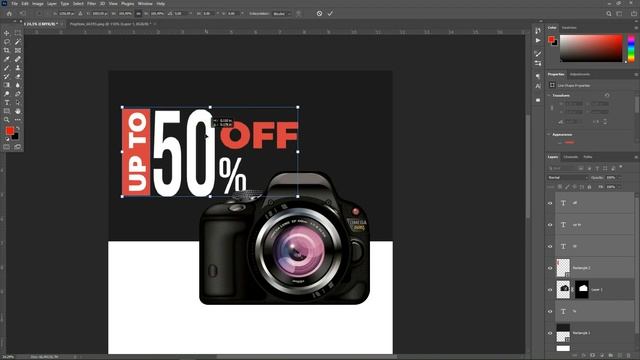Click the Layer 1 mask thumbnail
640x360 pixels.
tap(582, 289)
